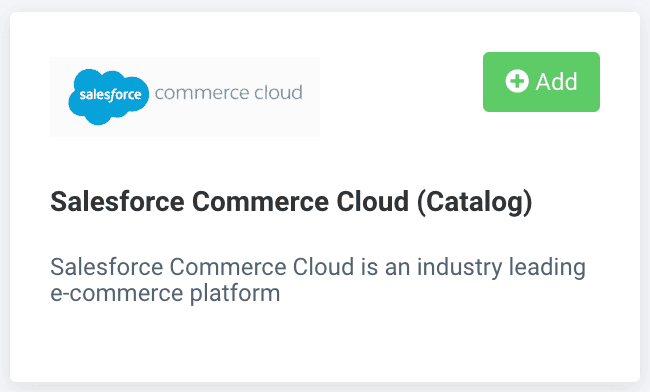Open the Salesforce Commerce Cloud (Catalog) title
Viewport: 650px width, 392px height.
291,202
